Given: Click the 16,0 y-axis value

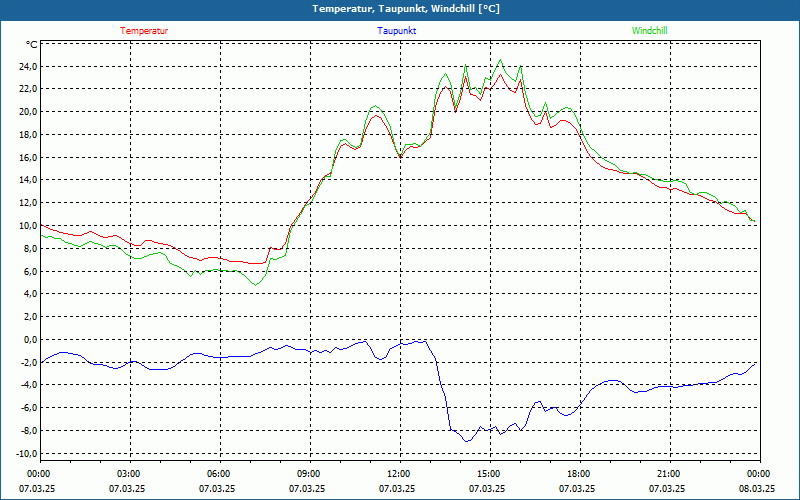Looking at the screenshot, I should pos(28,158).
